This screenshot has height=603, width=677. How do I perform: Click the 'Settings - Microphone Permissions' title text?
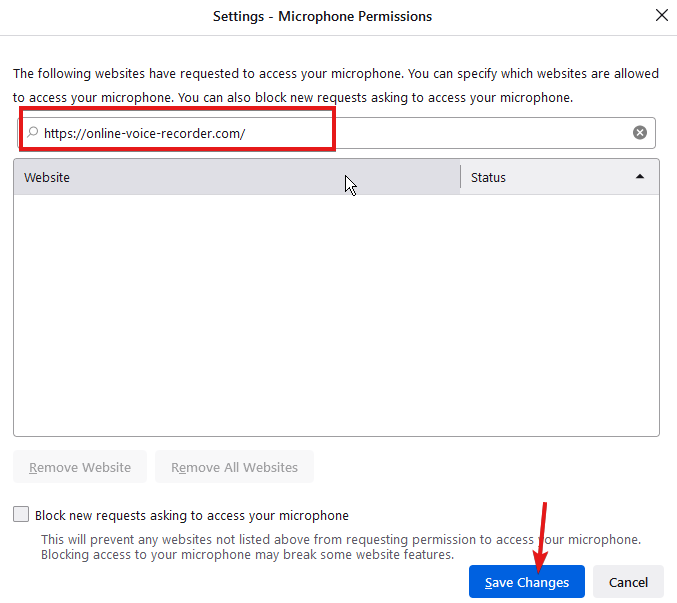pos(322,16)
